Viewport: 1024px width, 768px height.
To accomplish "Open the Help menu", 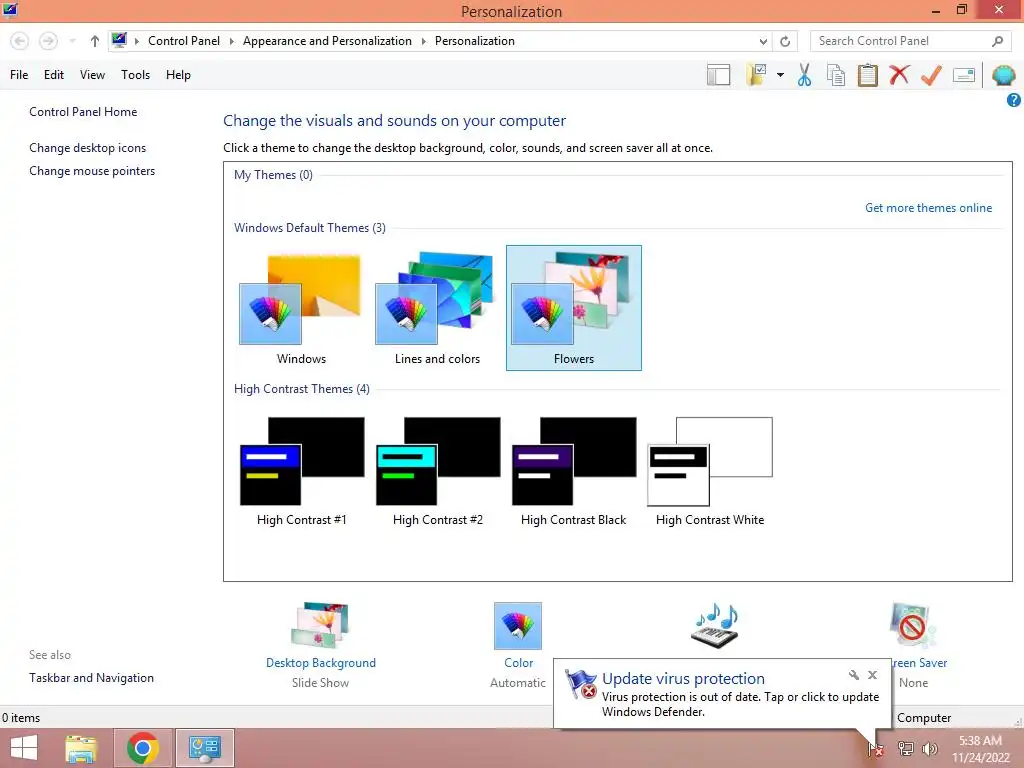I will tap(178, 75).
